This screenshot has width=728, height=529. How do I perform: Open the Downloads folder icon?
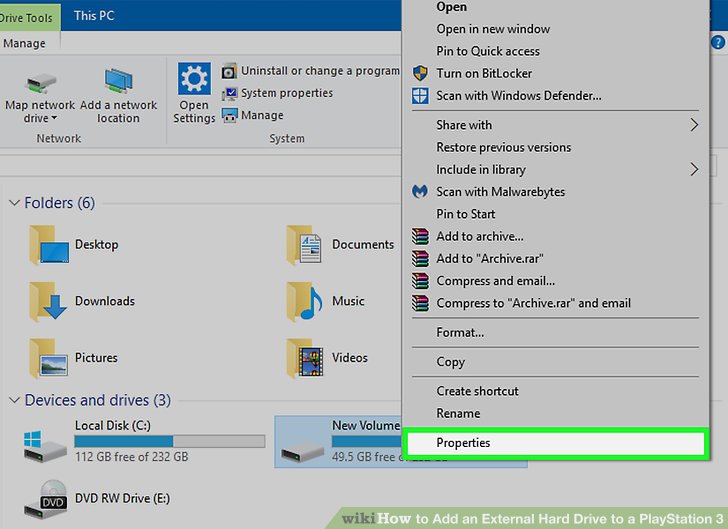click(x=48, y=301)
